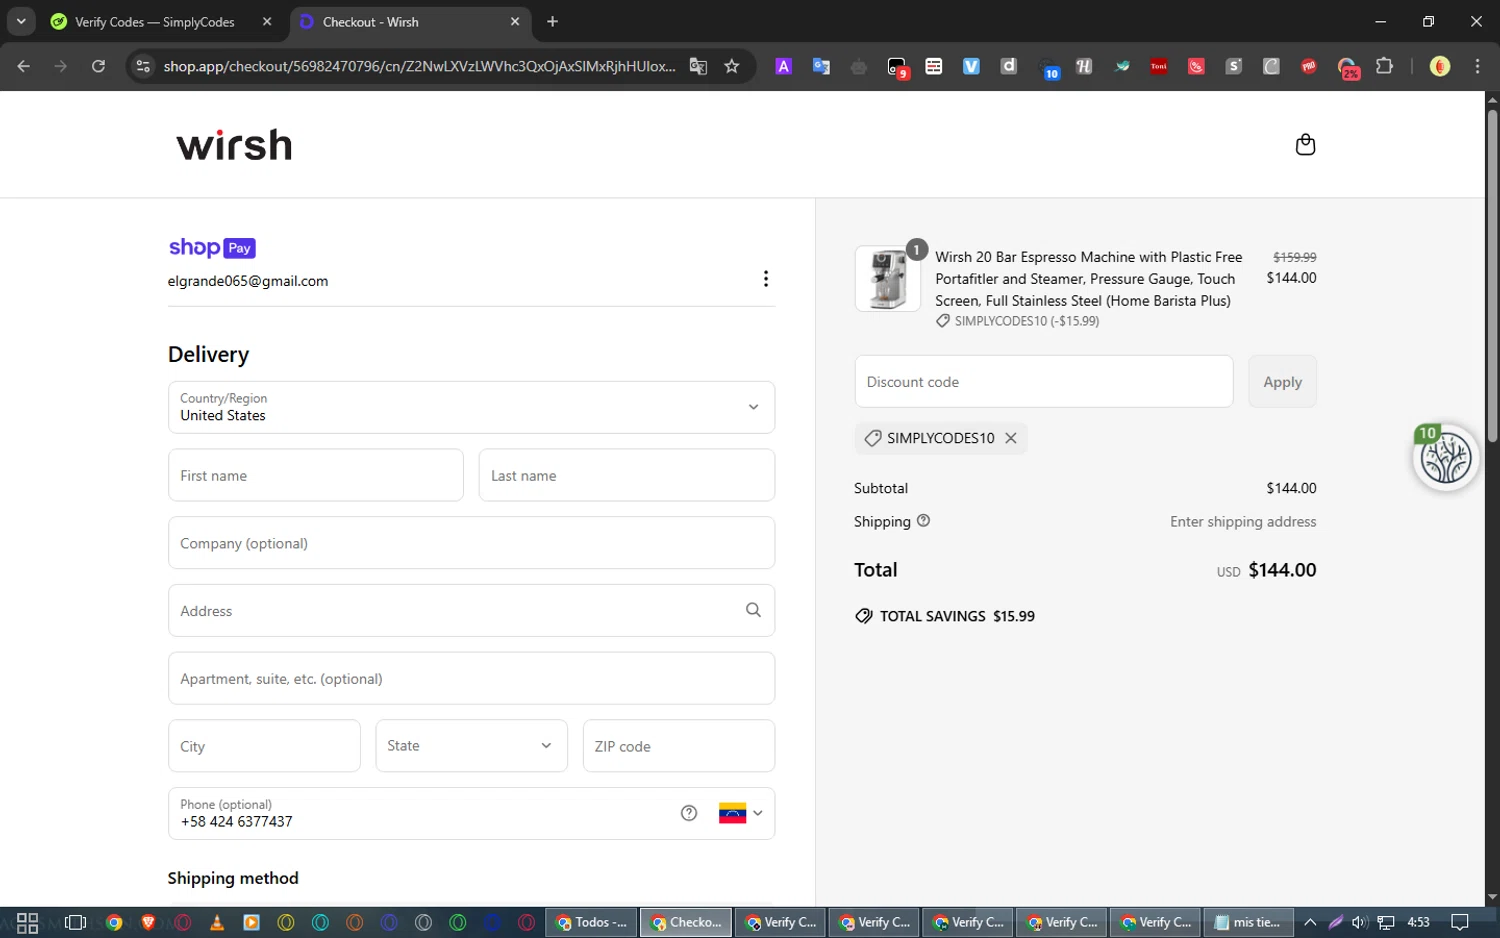This screenshot has height=938, width=1500.
Task: Go back to the previous page
Action: (24, 66)
